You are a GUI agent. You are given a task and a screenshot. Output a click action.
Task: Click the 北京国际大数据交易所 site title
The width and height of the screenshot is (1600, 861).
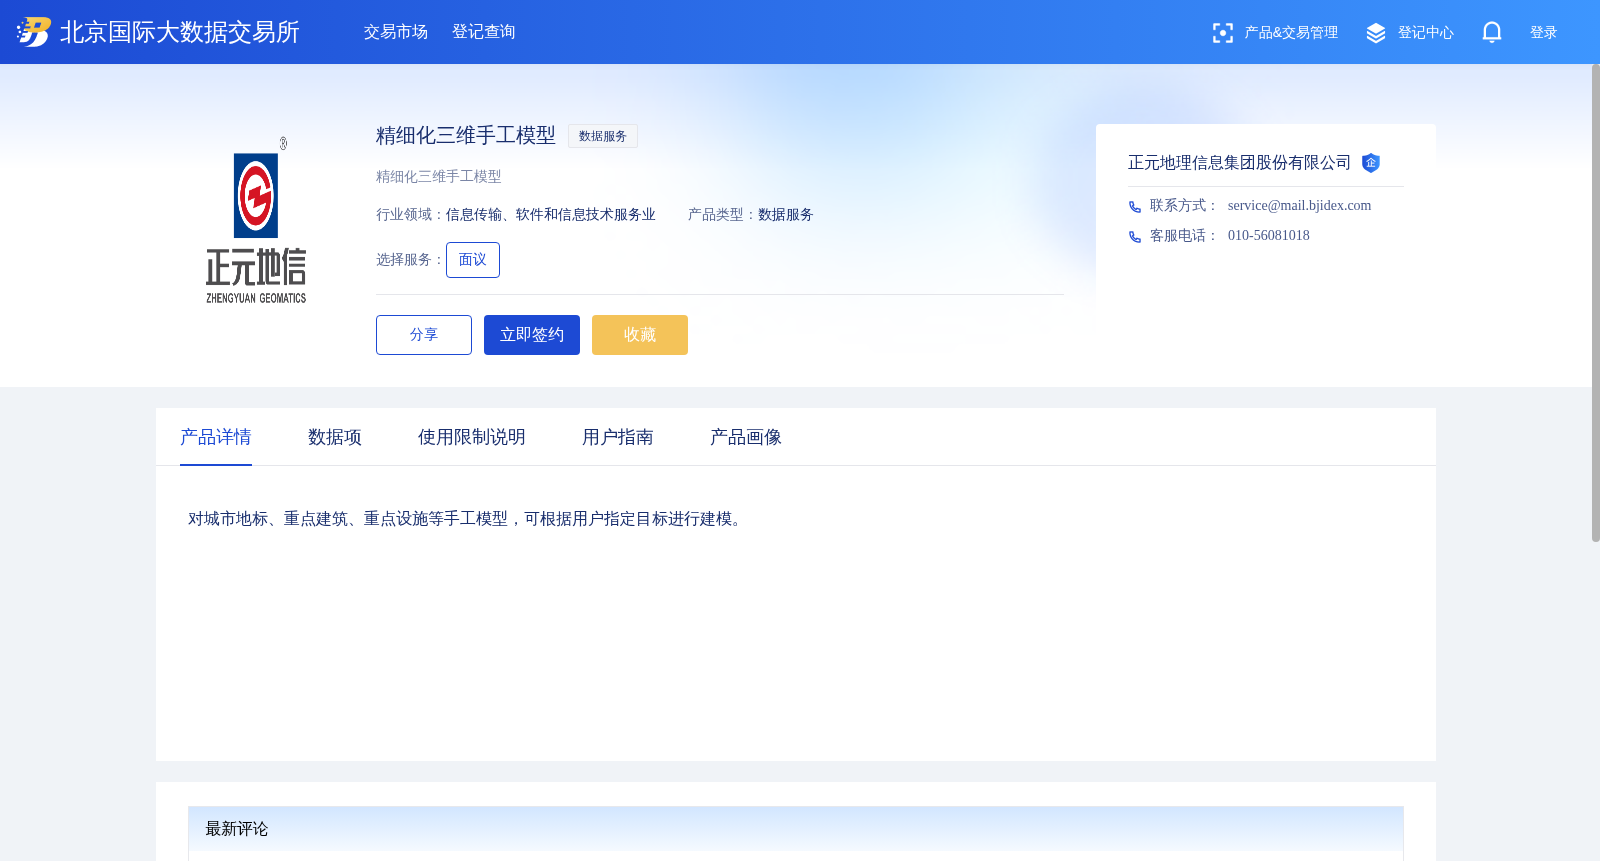pyautogui.click(x=180, y=32)
